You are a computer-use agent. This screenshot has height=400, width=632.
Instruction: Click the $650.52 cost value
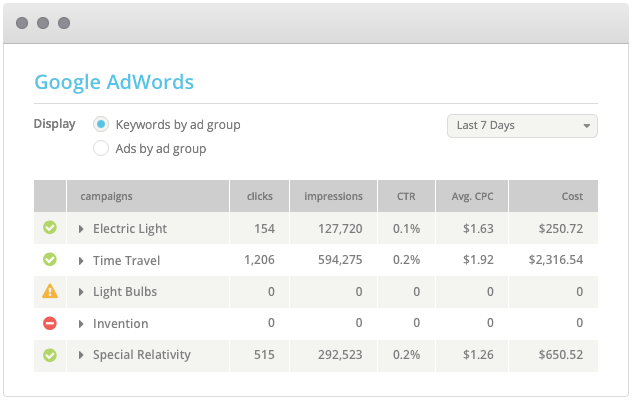click(x=561, y=355)
